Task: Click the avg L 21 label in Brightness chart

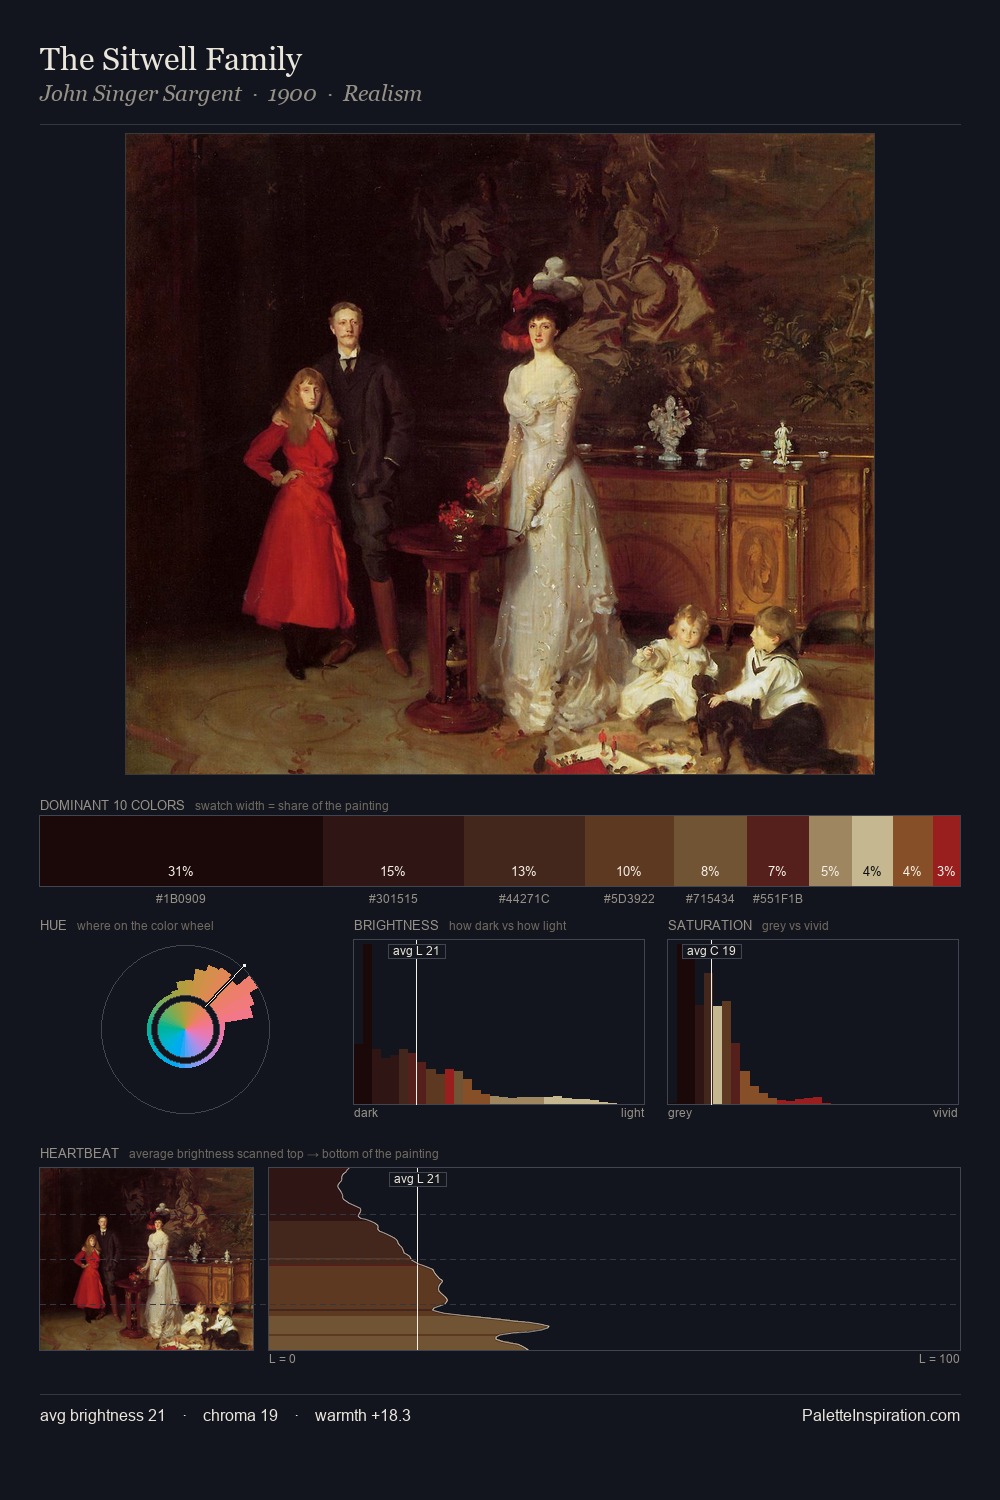Action: click(416, 951)
